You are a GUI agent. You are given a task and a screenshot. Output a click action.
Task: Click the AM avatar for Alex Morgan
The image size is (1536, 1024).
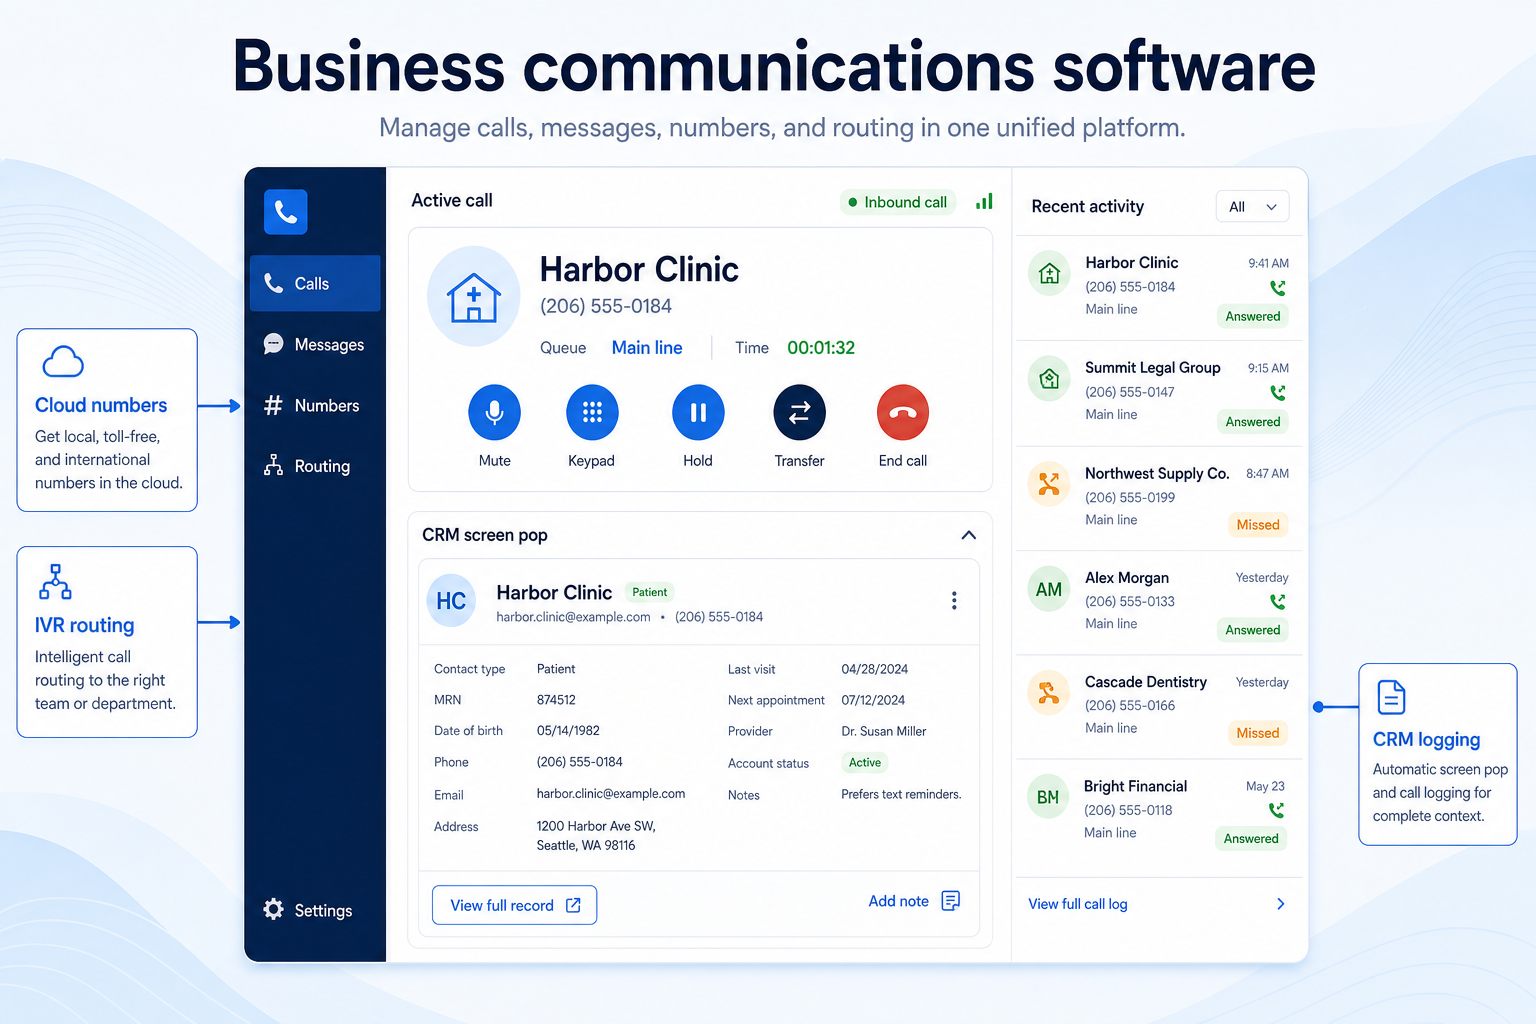(1049, 589)
